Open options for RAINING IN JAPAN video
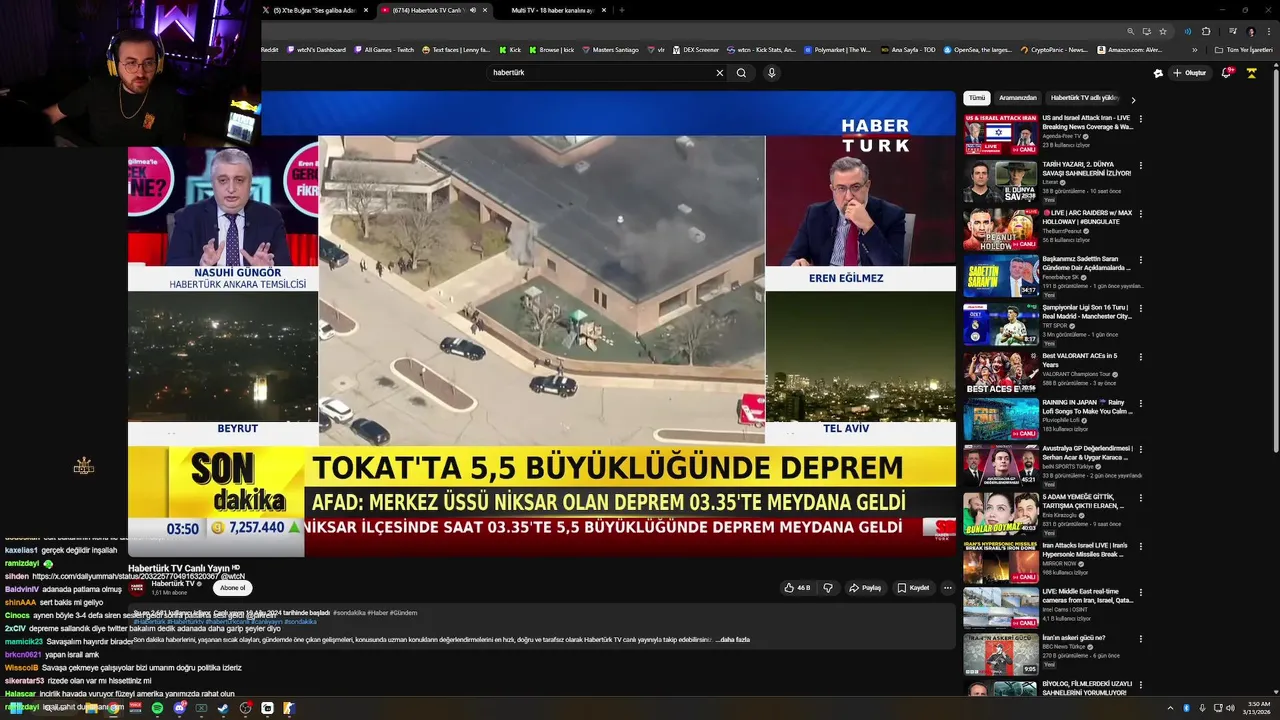Viewport: 1280px width, 720px height. (x=1140, y=404)
